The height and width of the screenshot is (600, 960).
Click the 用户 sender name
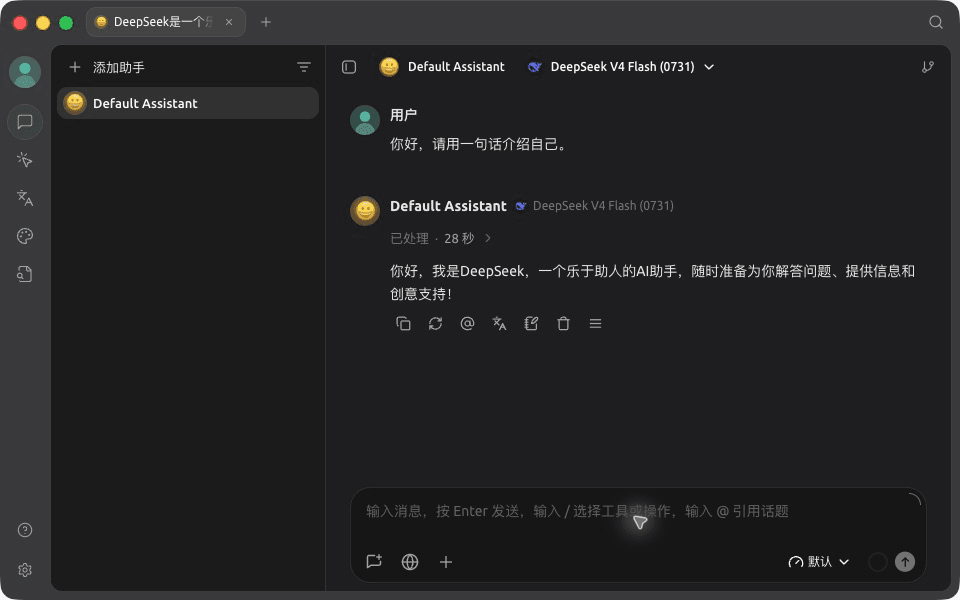403,115
